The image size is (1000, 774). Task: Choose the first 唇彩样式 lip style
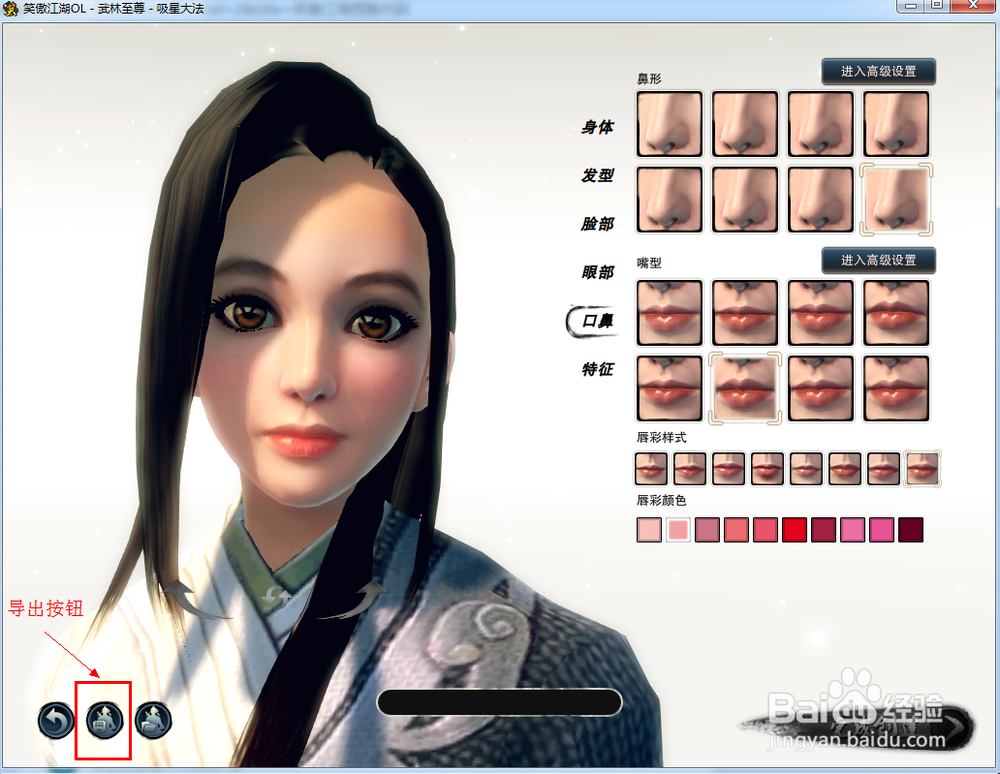tap(651, 469)
